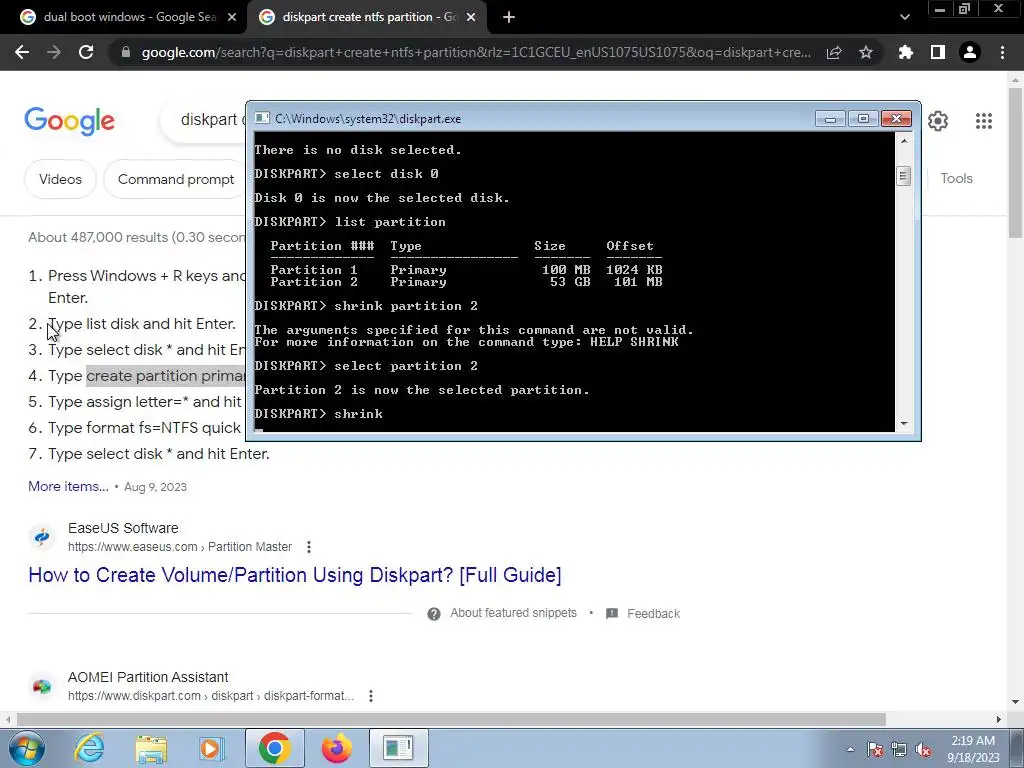Open the Chrome extensions puzzle icon
Image resolution: width=1024 pixels, height=768 pixels.
click(x=905, y=52)
